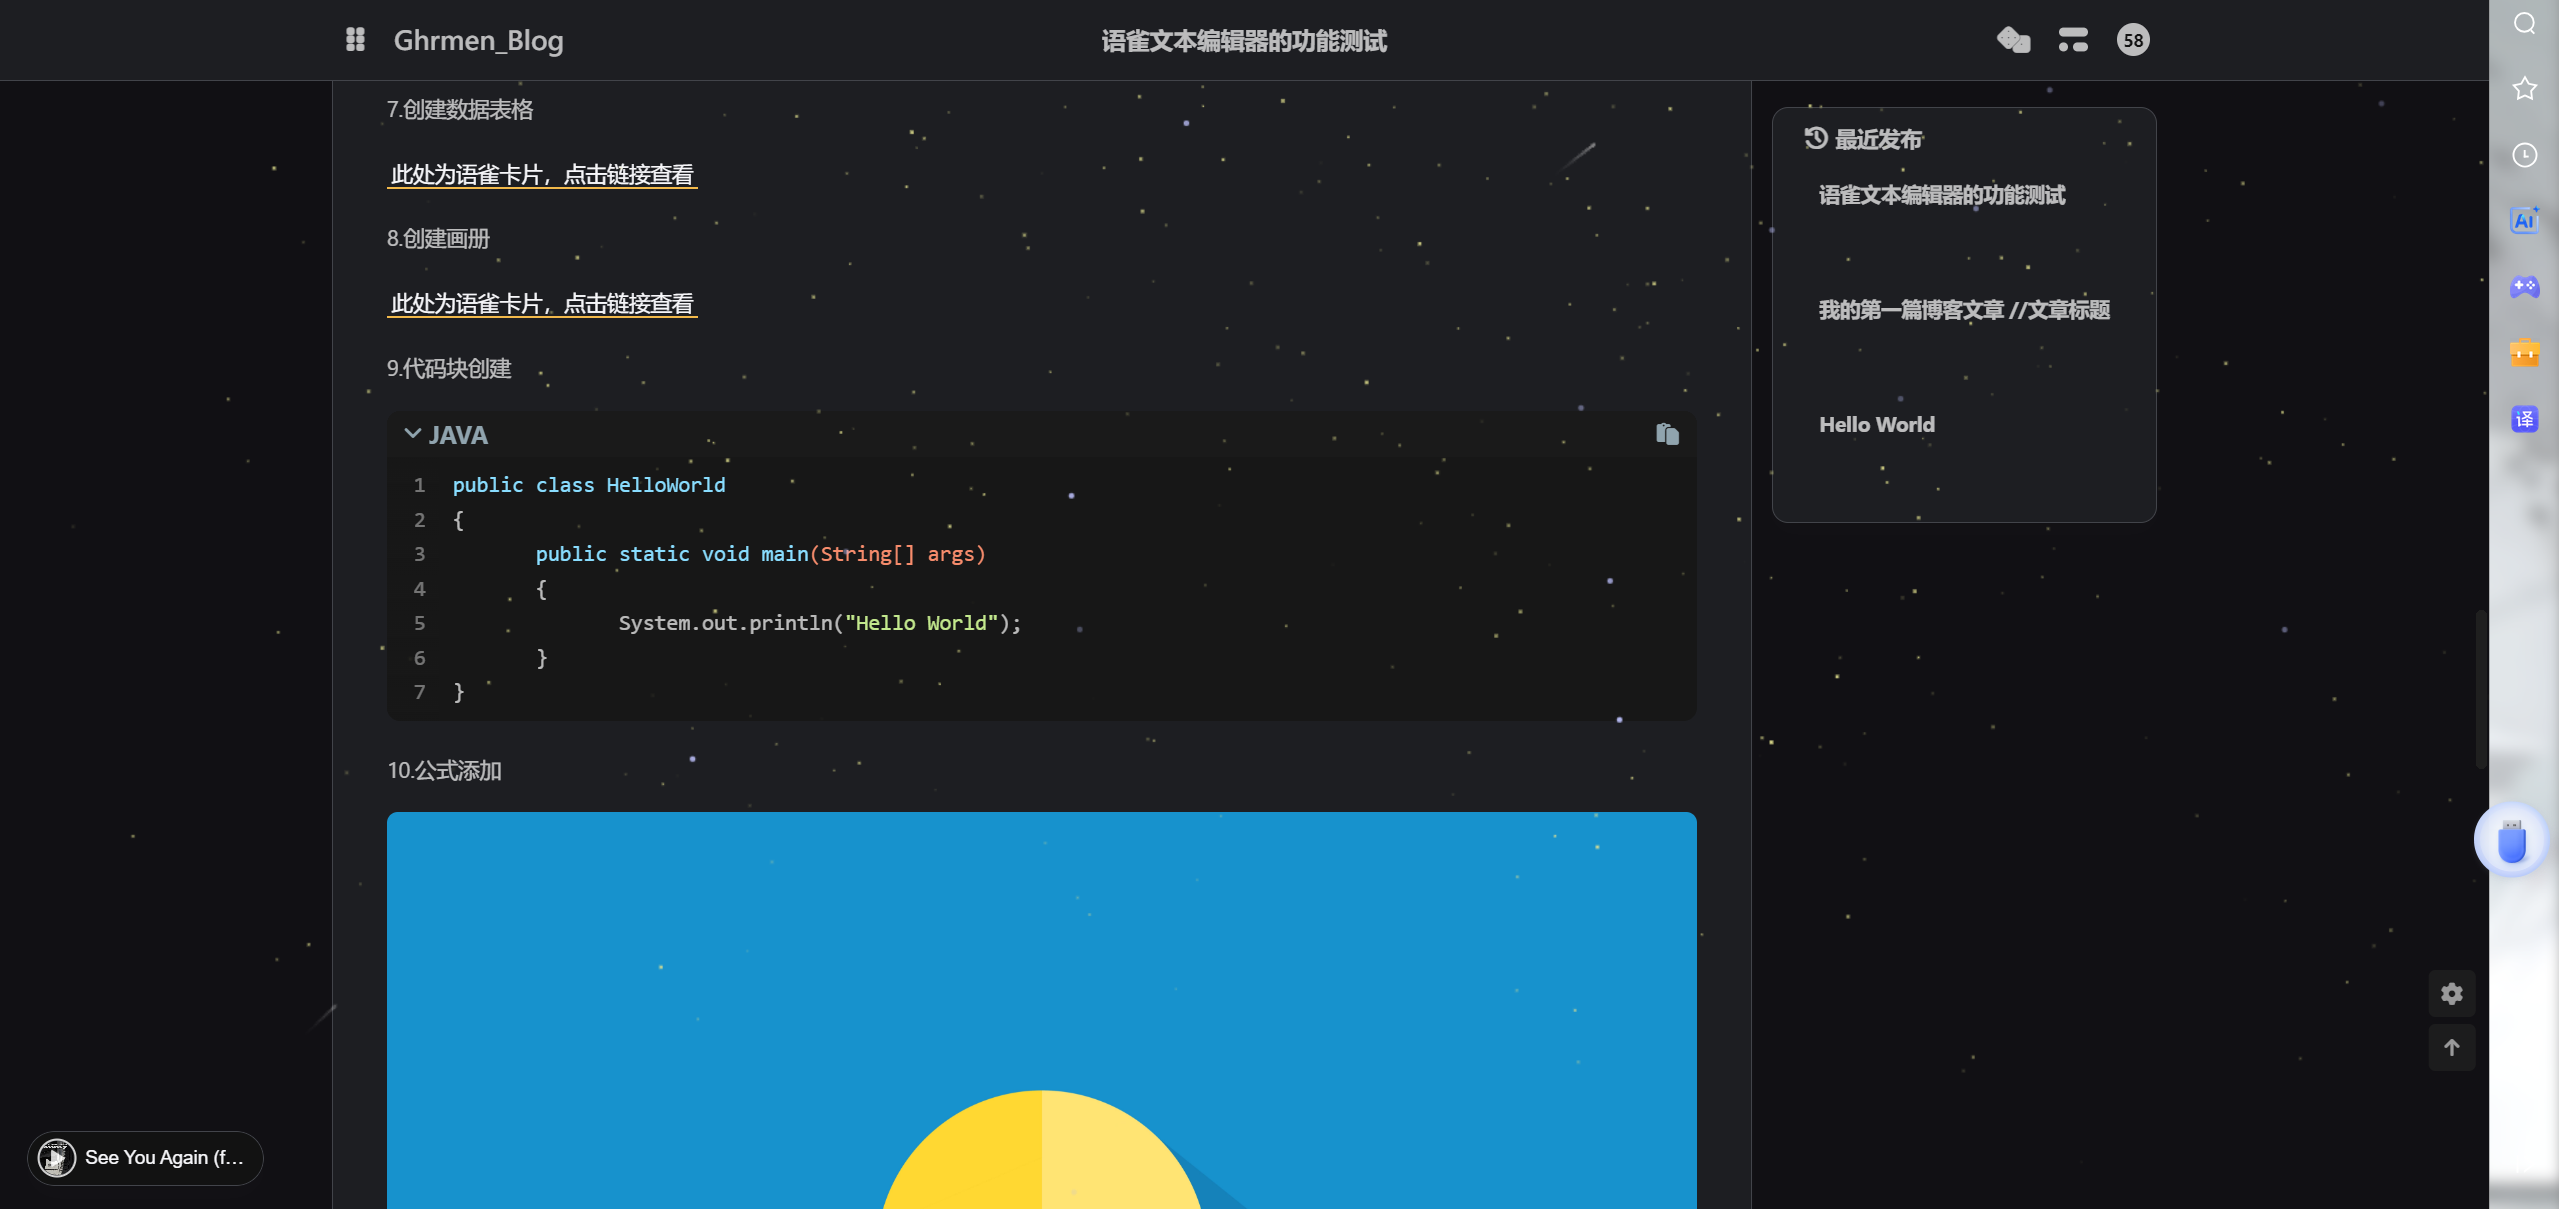Viewport: 2559px width, 1209px height.
Task: Open the sidebar AI assistant icon
Action: pos(2524,221)
